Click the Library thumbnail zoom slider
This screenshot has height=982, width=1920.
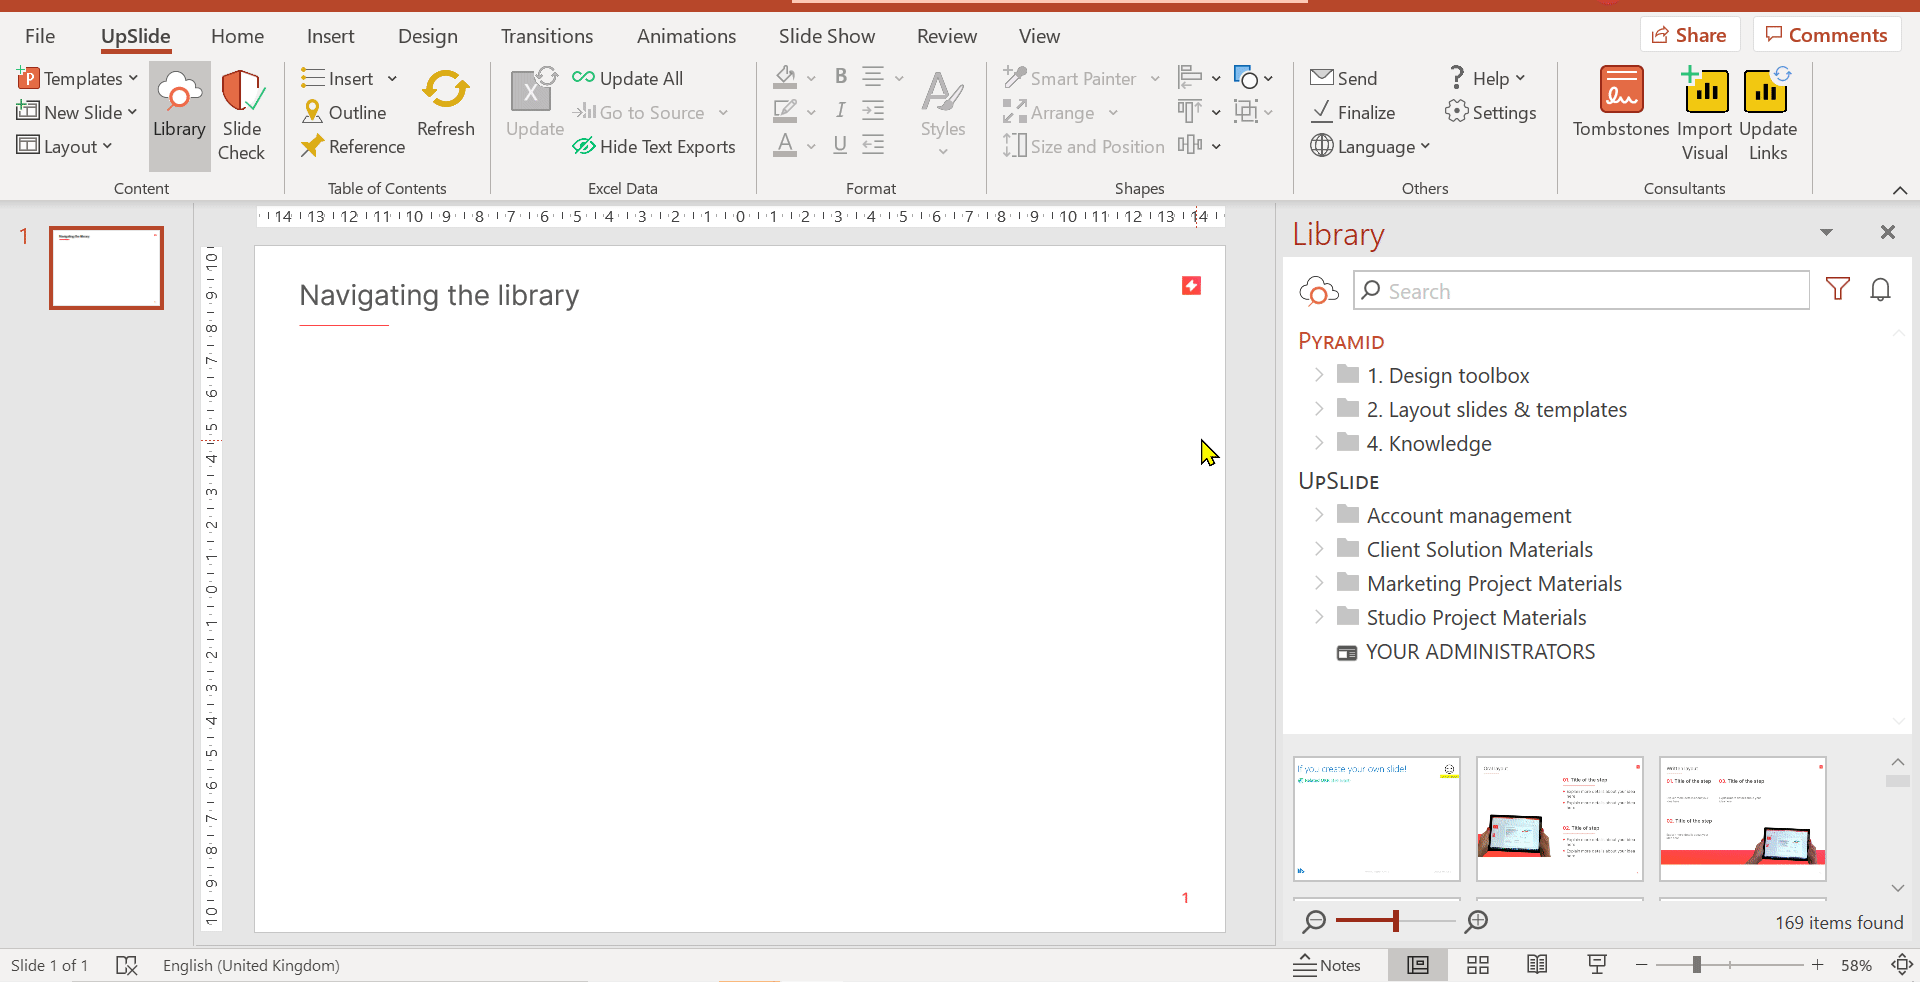pyautogui.click(x=1395, y=921)
